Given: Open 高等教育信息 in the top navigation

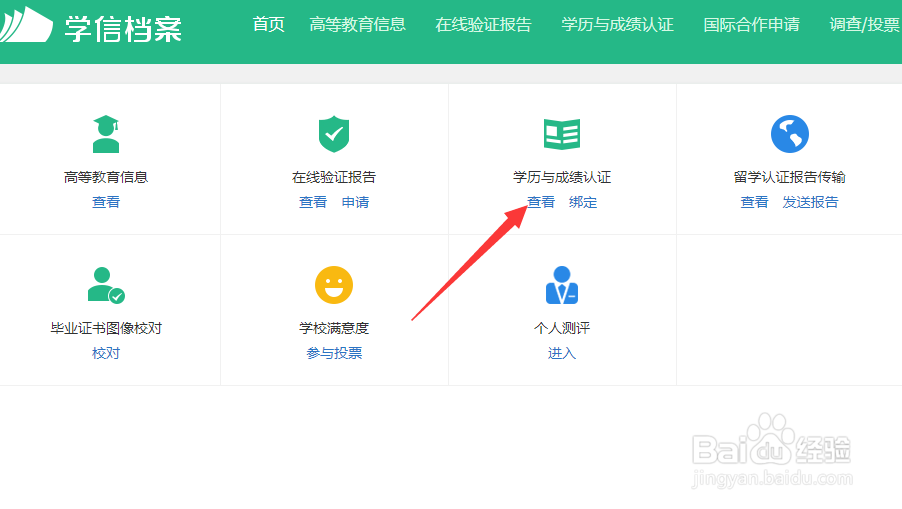Looking at the screenshot, I should 357,25.
